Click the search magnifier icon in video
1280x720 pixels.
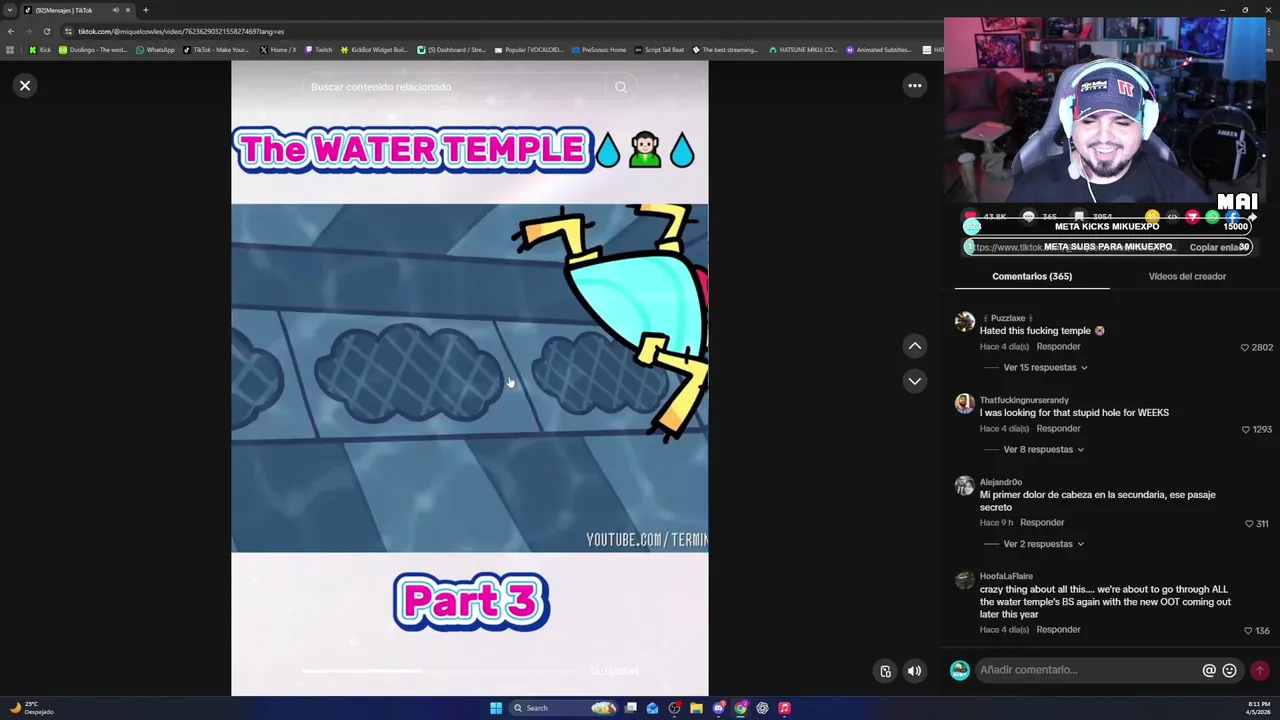(621, 87)
